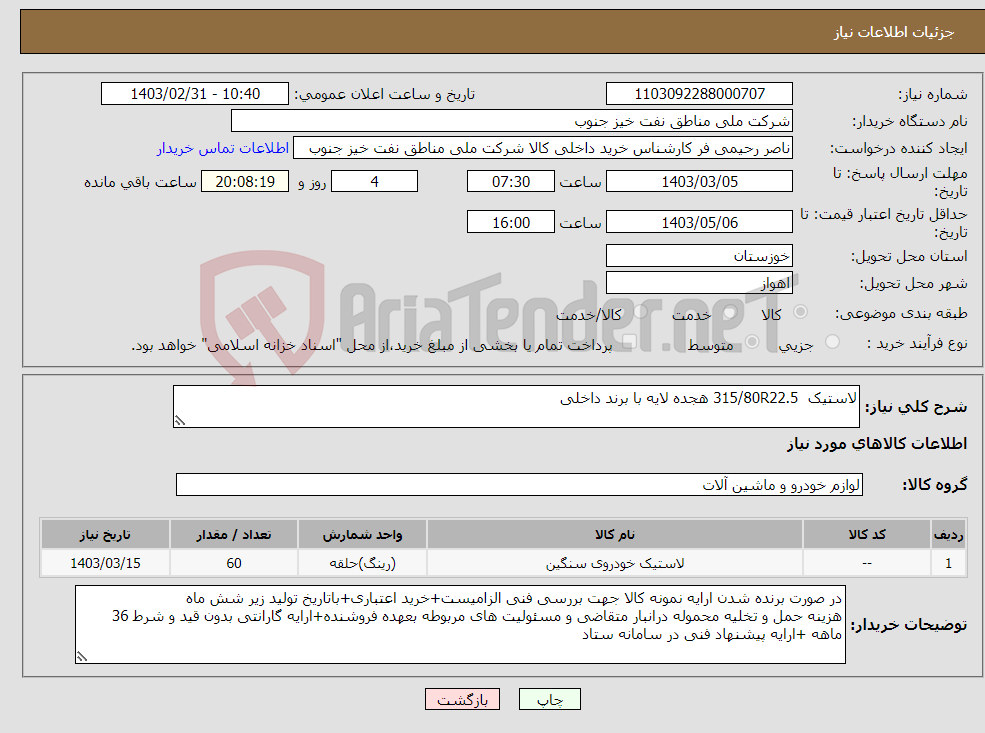Click the کد کالا column header
The height and width of the screenshot is (733, 985).
(867, 535)
